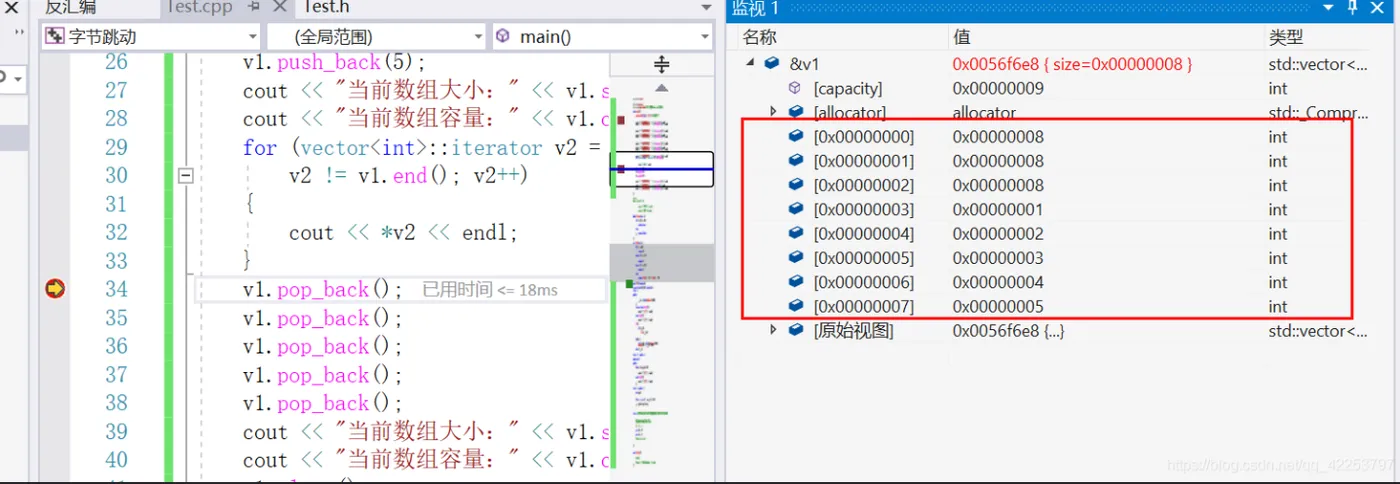1400x484 pixels.
Task: Open the editor tab overflow list
Action: coord(706,8)
